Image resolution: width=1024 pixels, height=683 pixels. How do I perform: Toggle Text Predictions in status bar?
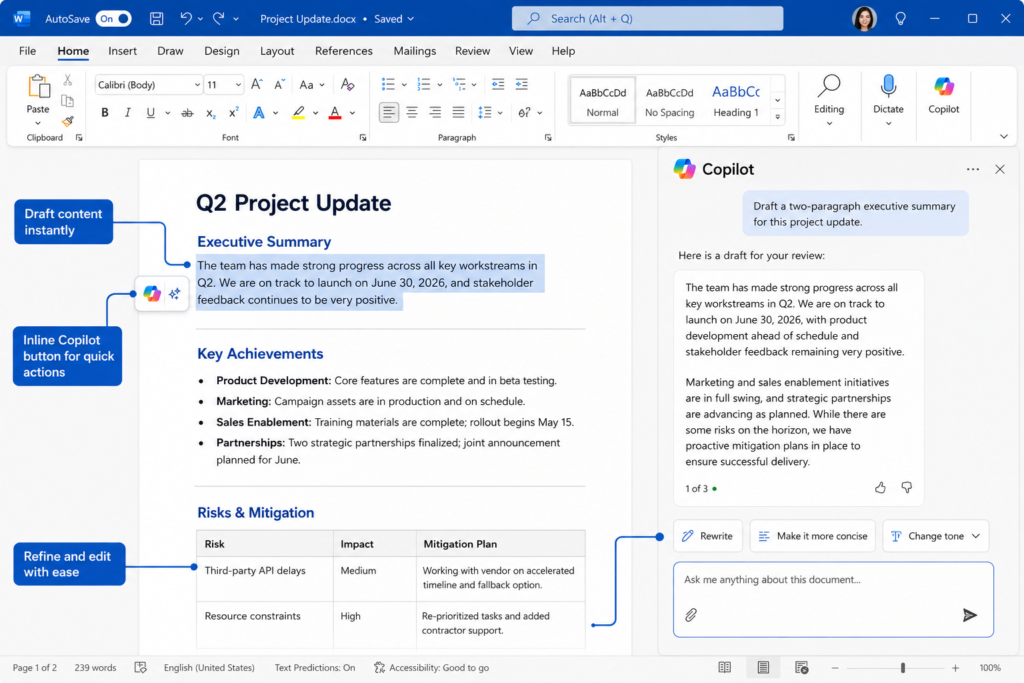click(x=315, y=667)
